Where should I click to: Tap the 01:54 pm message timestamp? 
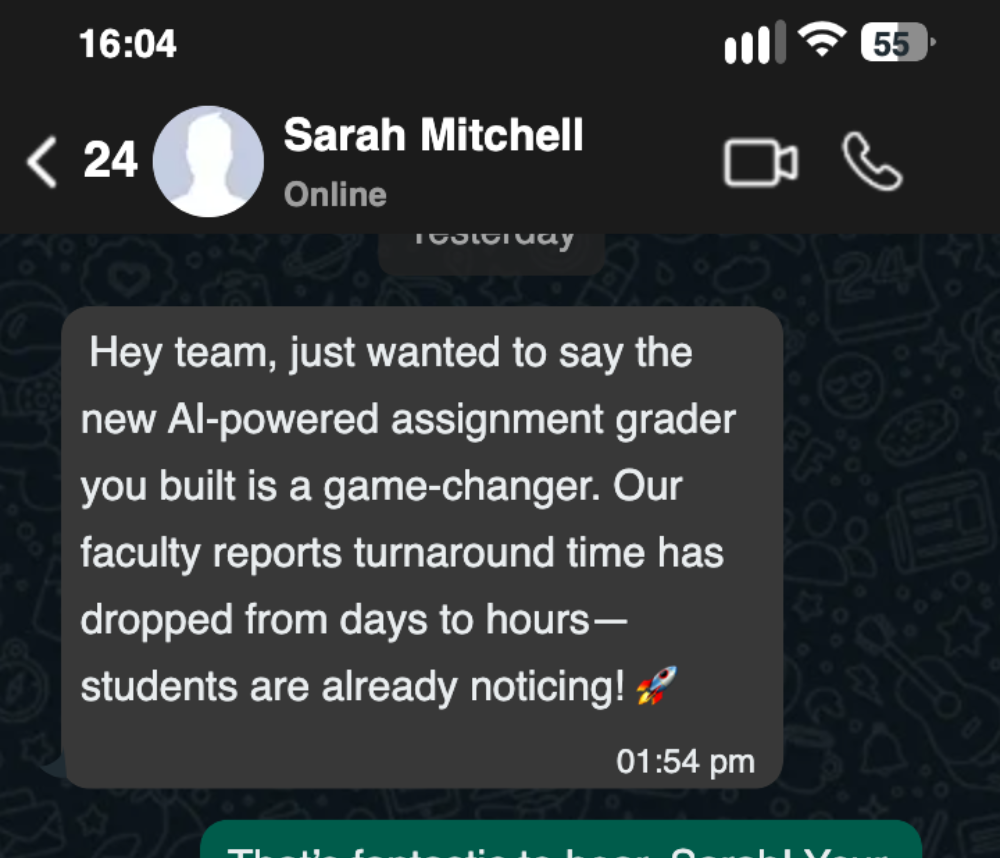coord(685,760)
